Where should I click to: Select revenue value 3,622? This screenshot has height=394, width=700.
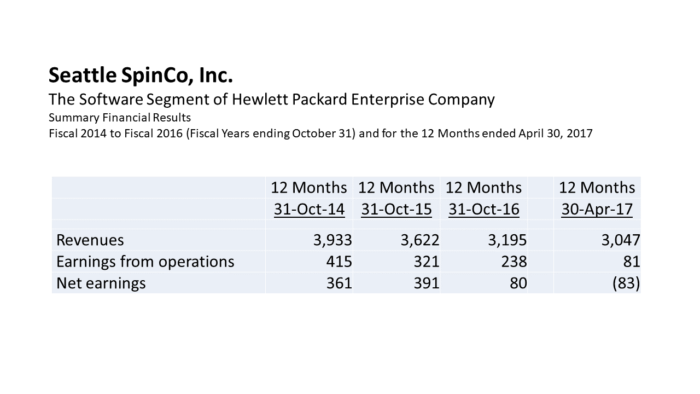click(420, 240)
